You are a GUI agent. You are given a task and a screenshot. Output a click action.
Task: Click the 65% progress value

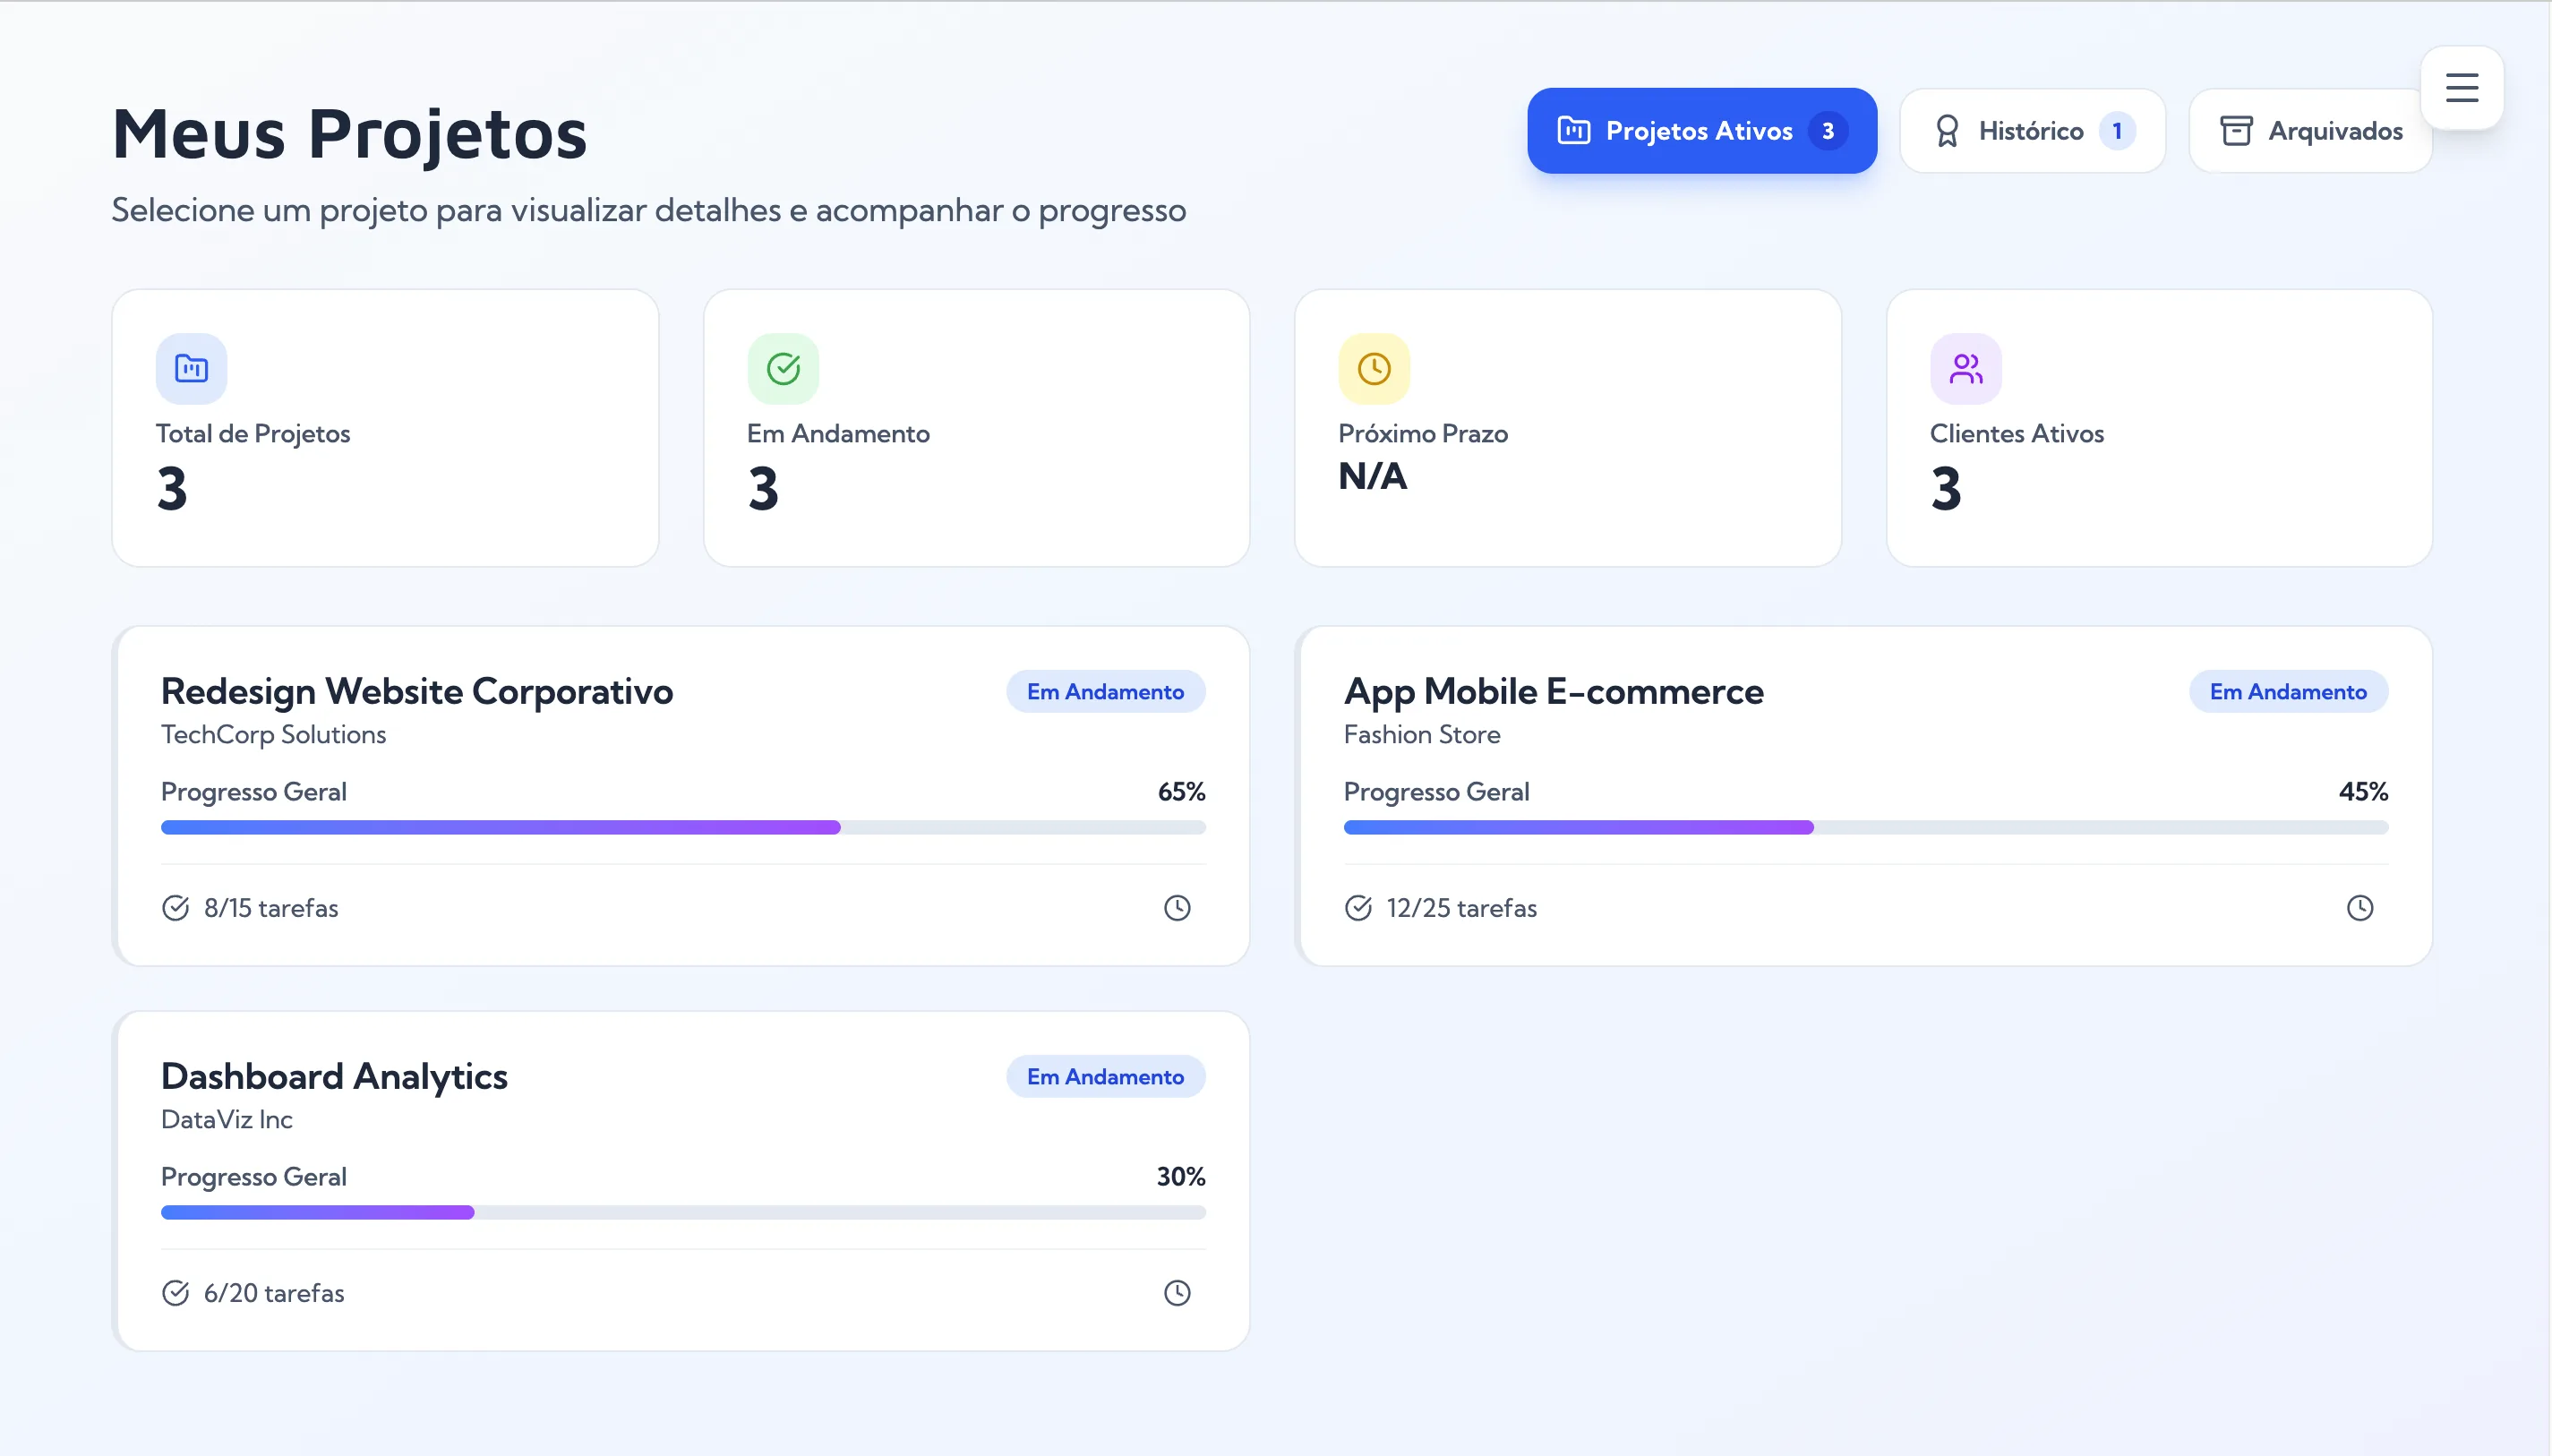(1181, 792)
